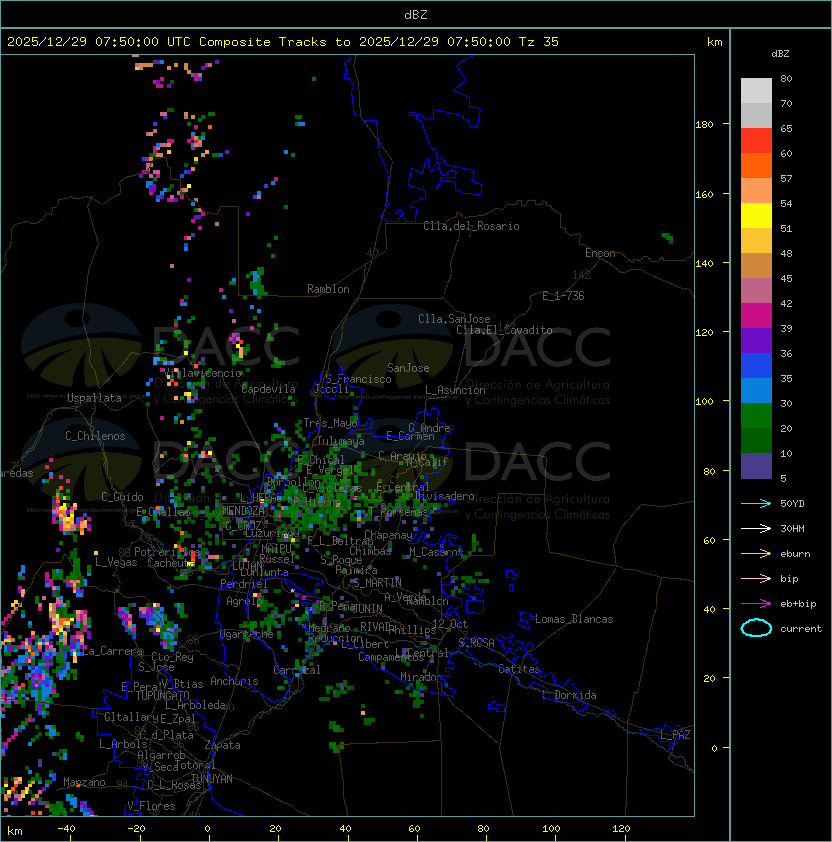Click the 'Ugarteche' map label
The image size is (832, 842).
point(247,635)
